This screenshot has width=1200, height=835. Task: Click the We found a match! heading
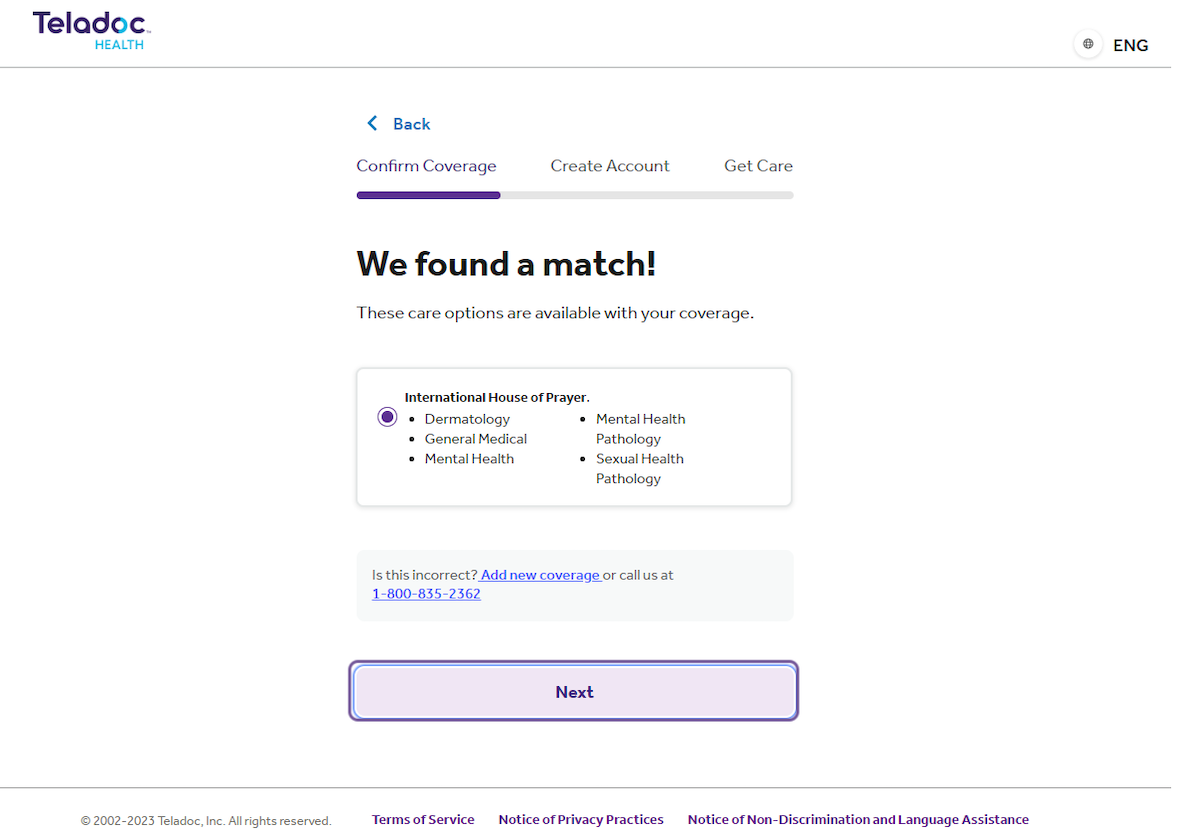pos(506,264)
